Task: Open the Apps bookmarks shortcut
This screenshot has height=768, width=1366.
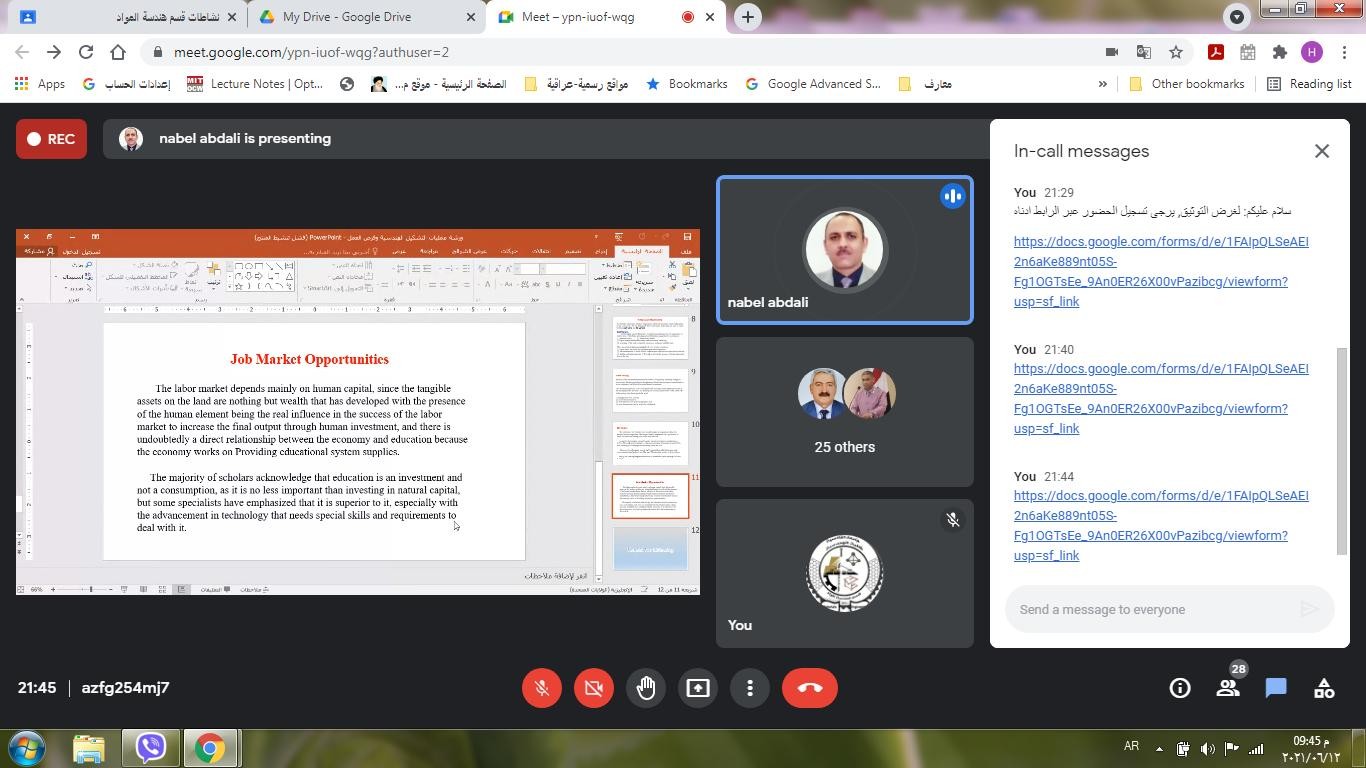Action: (40, 84)
